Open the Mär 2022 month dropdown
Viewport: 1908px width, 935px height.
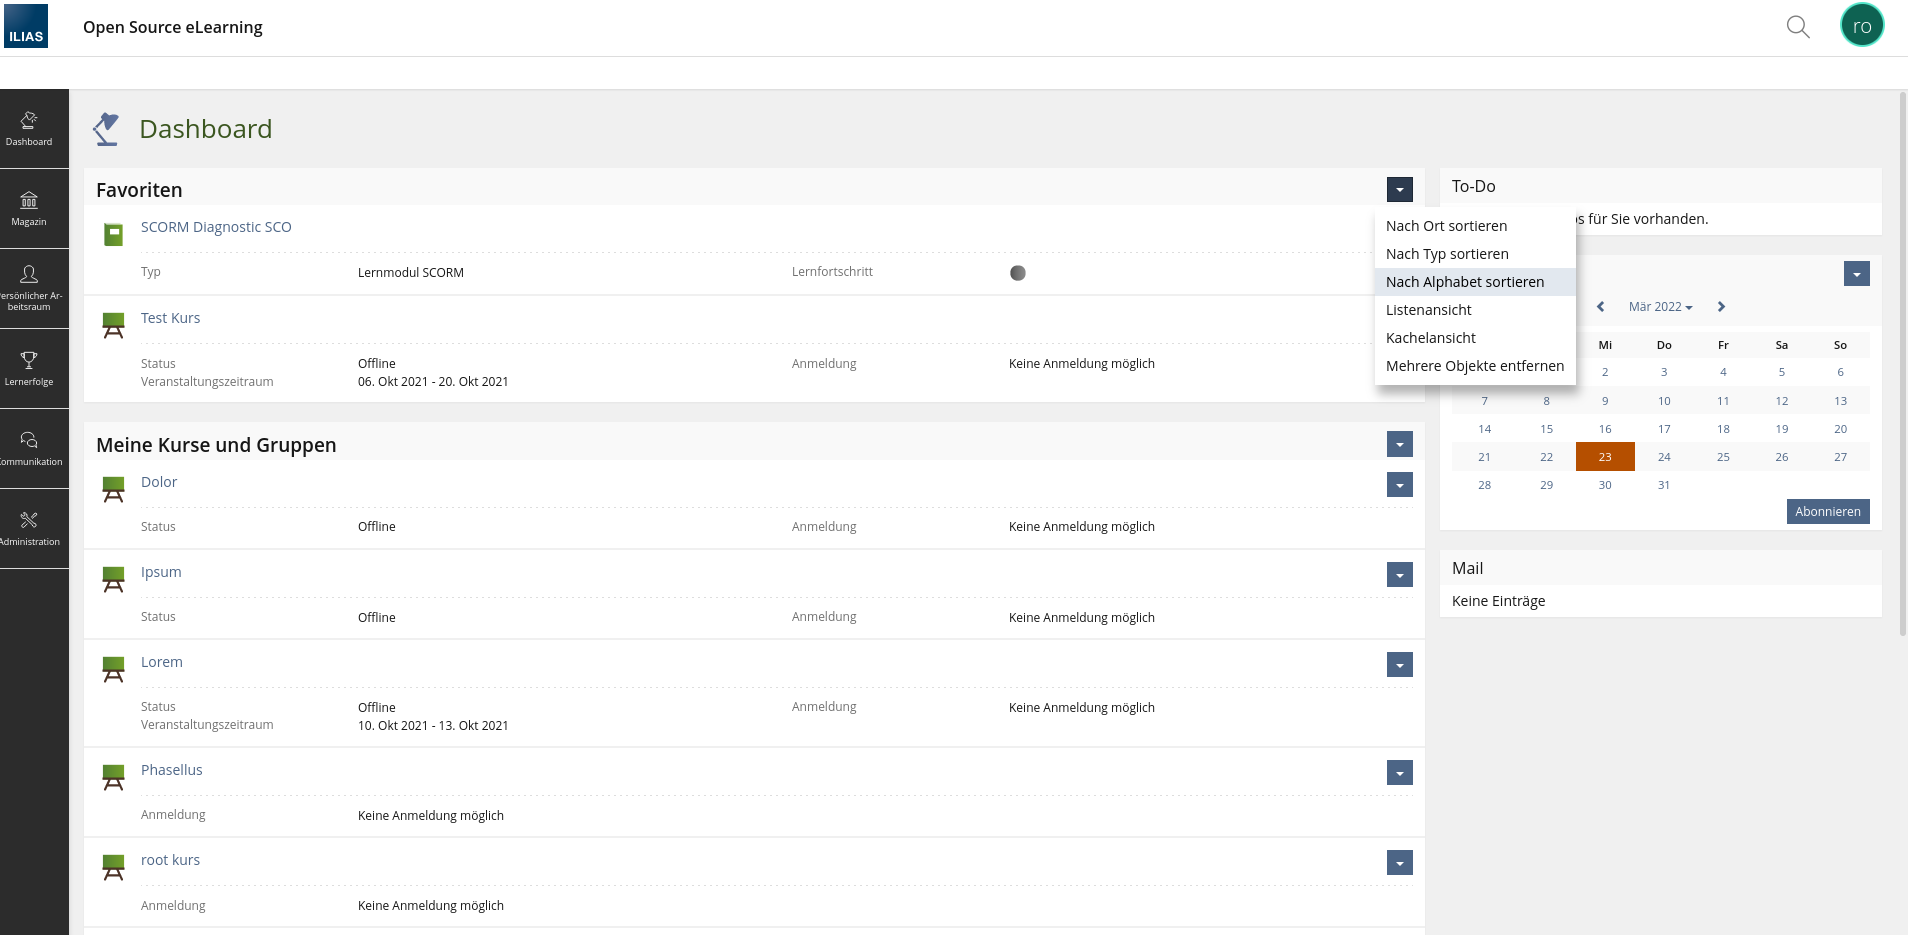[x=1660, y=307]
